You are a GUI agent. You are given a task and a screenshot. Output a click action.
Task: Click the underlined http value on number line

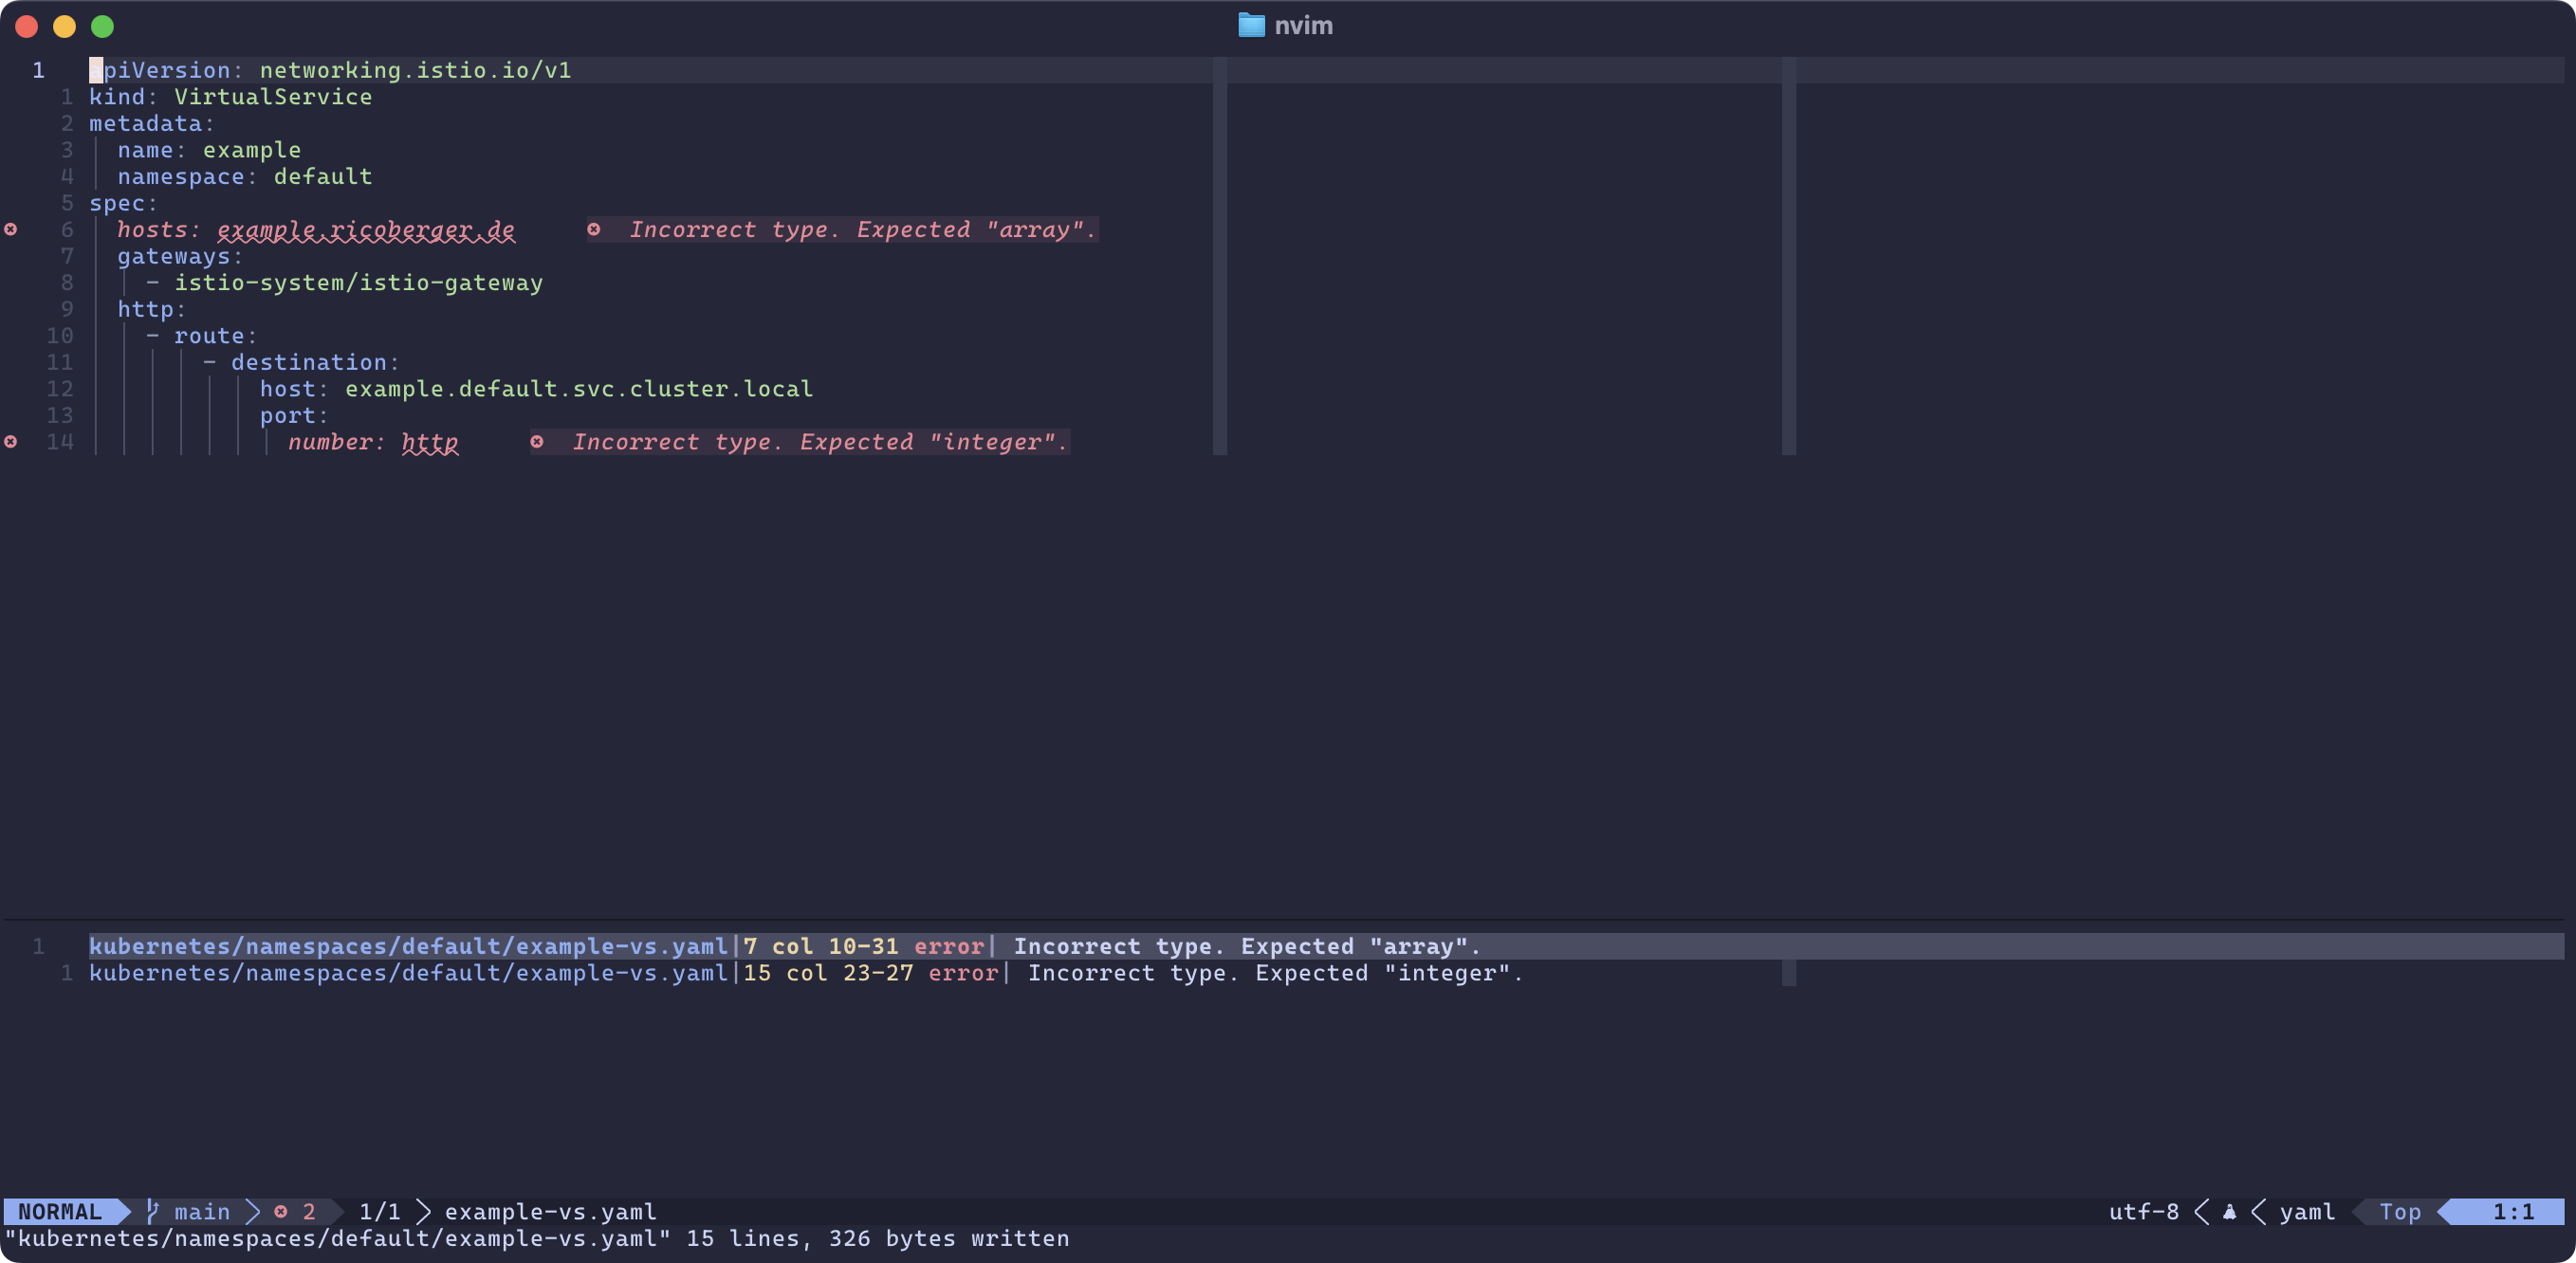tap(430, 442)
